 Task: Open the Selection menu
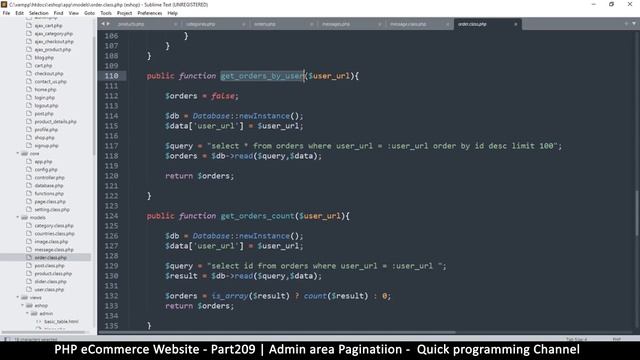pos(39,13)
